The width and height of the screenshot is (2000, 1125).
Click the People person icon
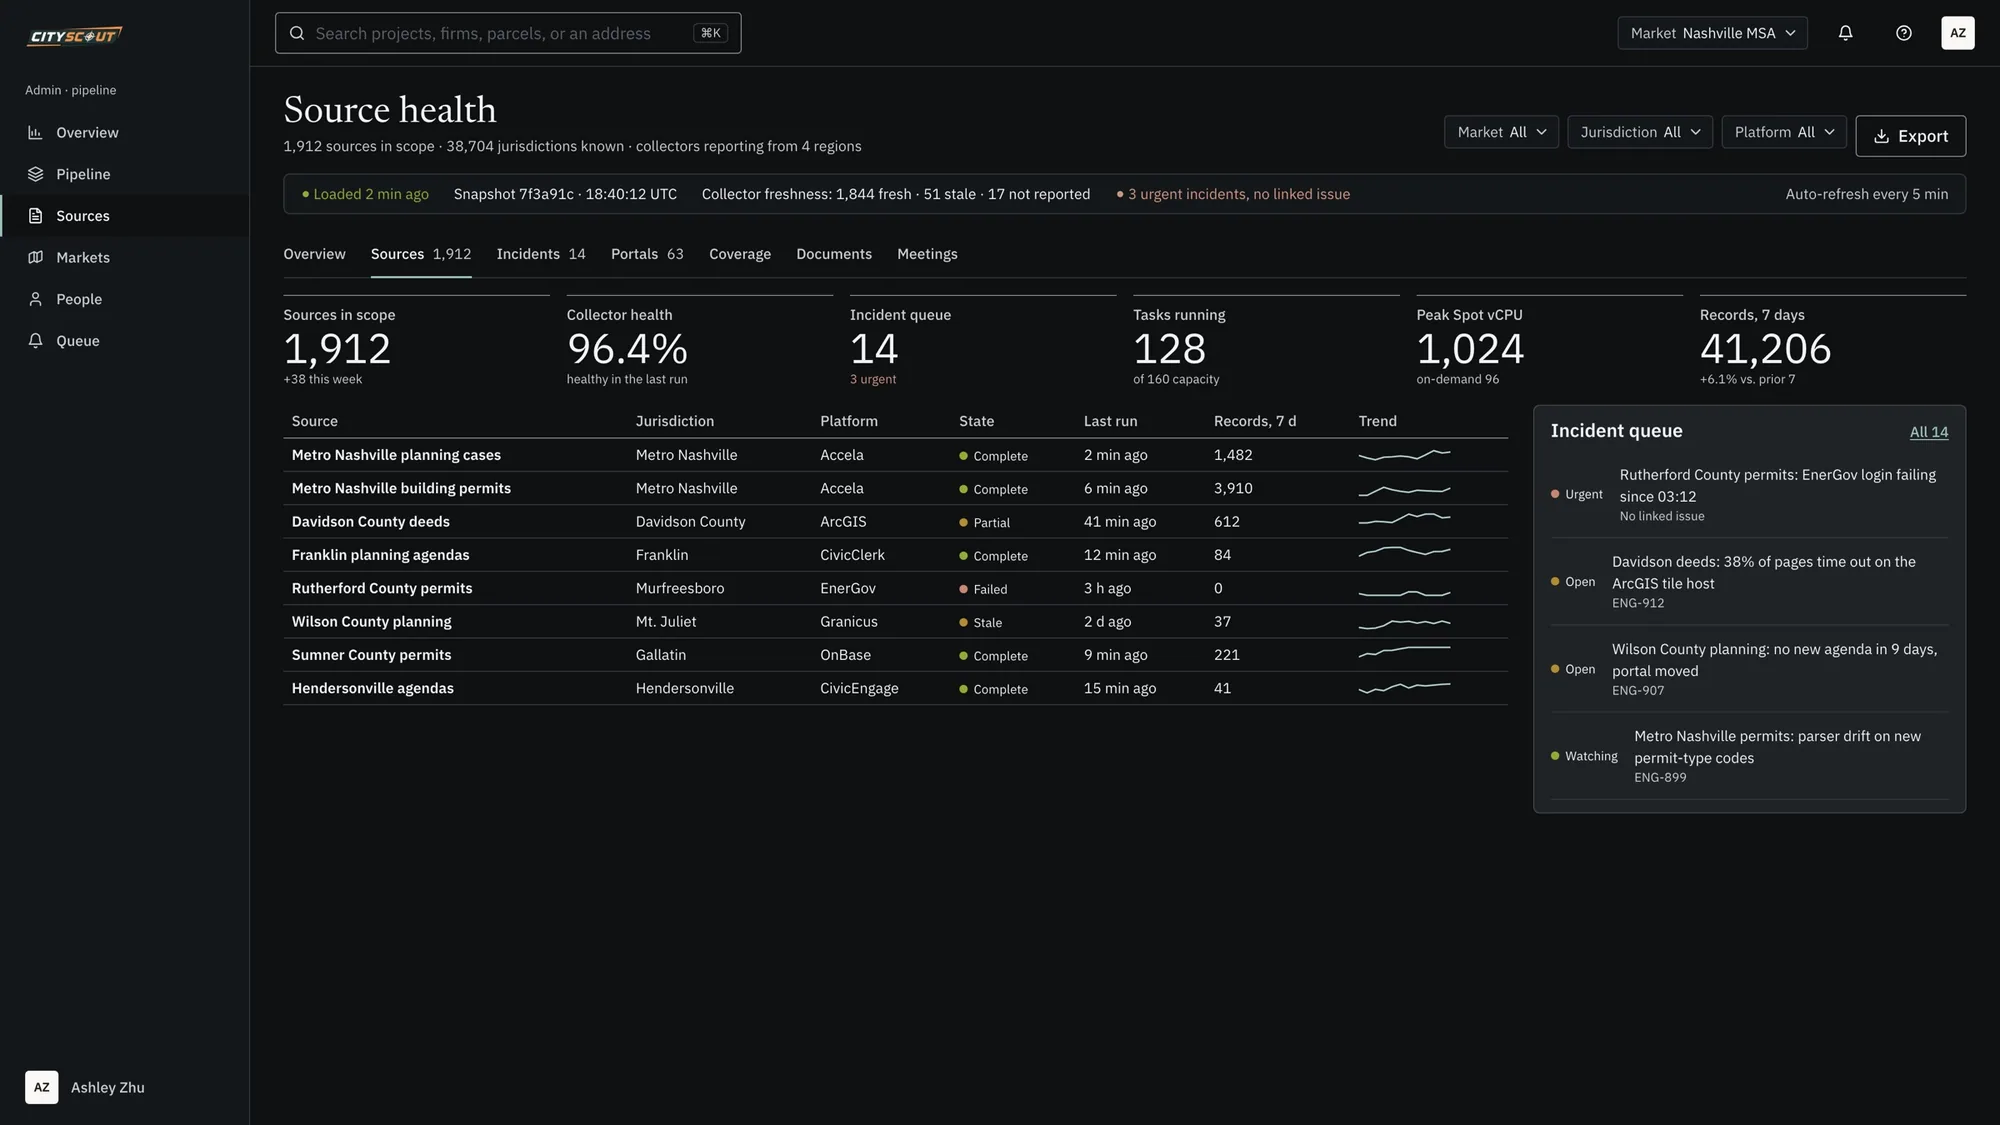tap(35, 299)
